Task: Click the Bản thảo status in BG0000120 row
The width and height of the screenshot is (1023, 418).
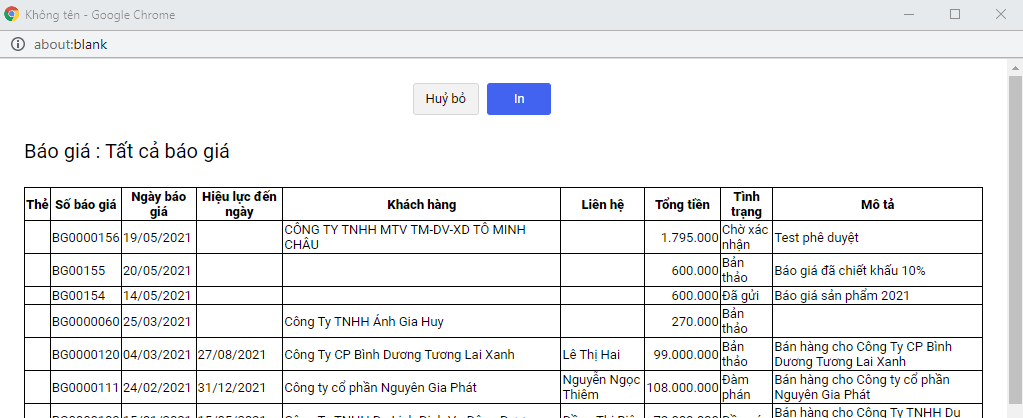Action: pyautogui.click(x=735, y=354)
